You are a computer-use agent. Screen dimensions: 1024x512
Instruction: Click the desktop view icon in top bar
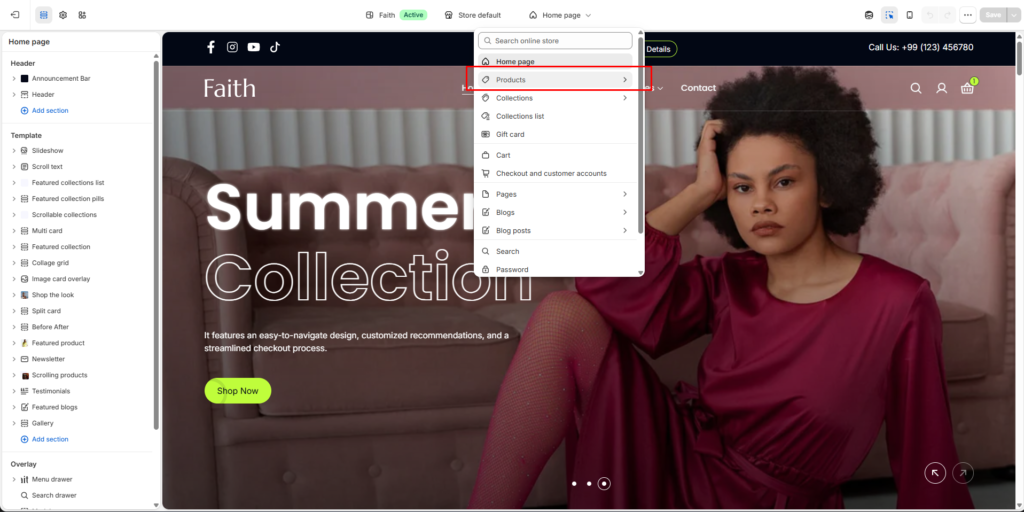(x=869, y=14)
